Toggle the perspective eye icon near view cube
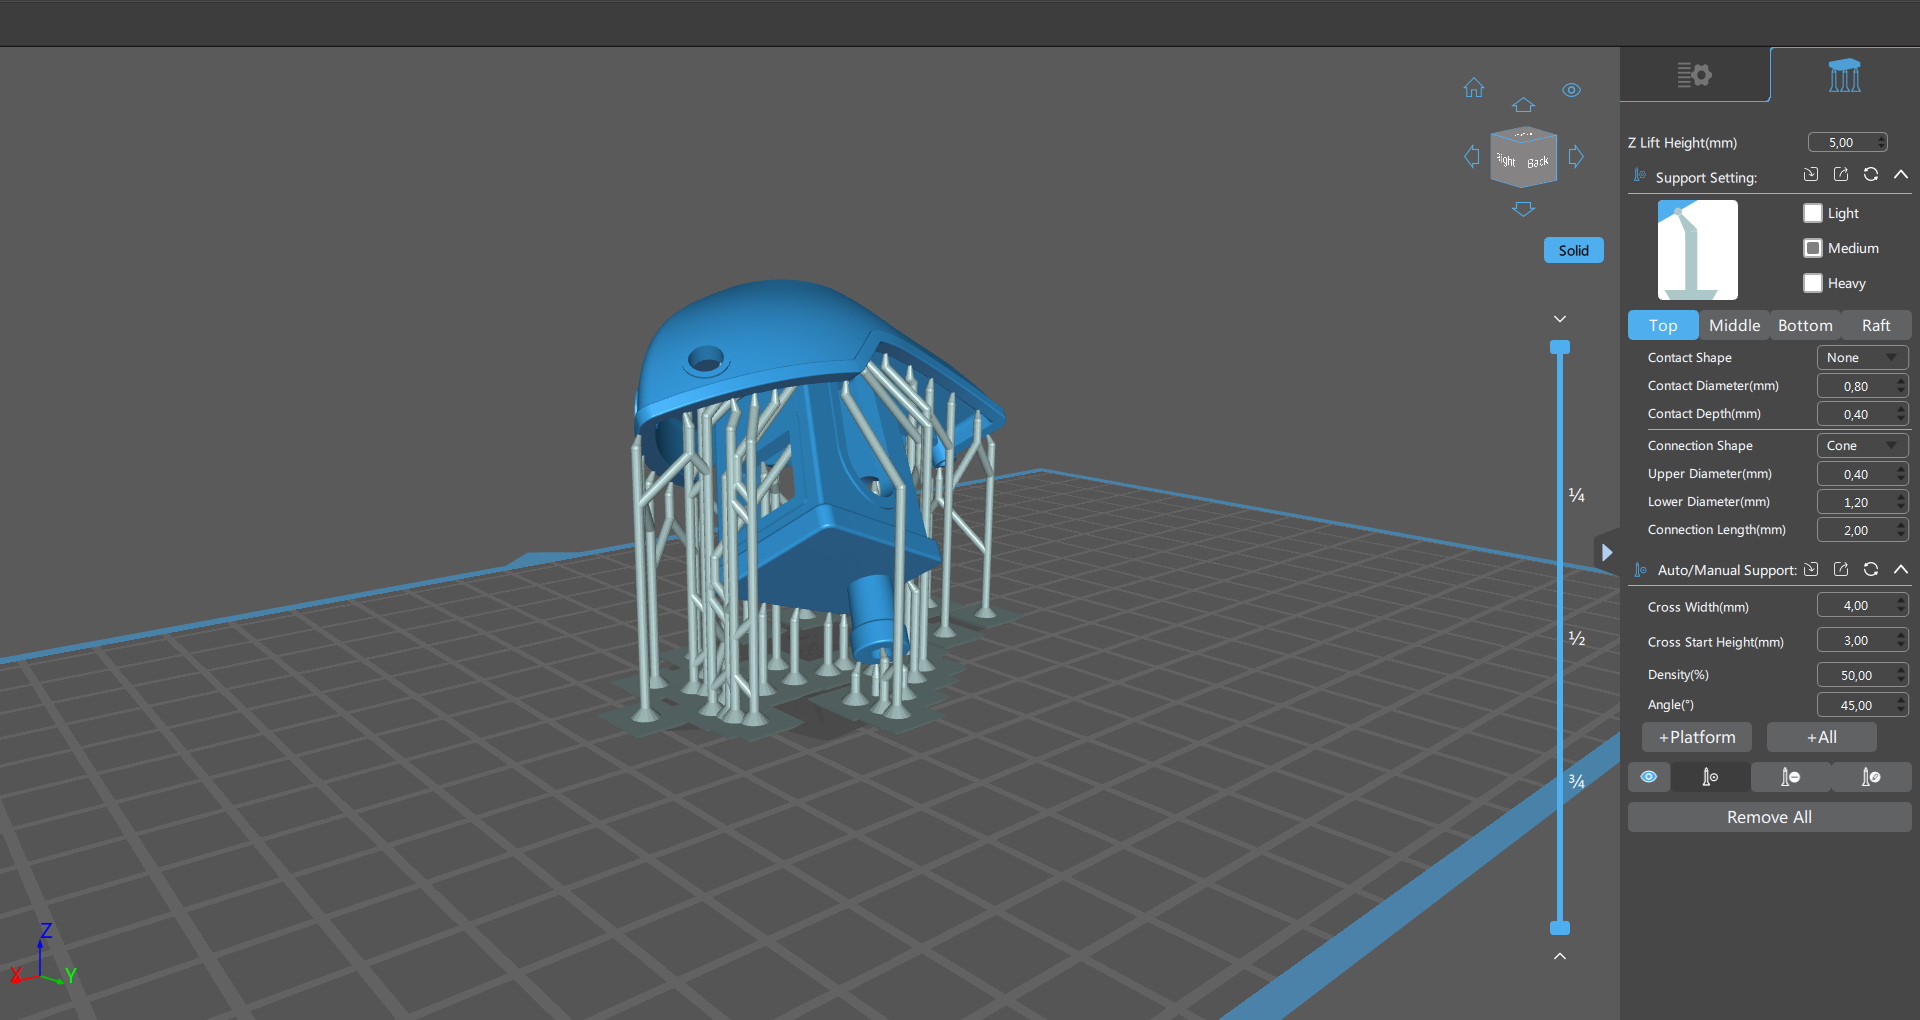 point(1572,90)
